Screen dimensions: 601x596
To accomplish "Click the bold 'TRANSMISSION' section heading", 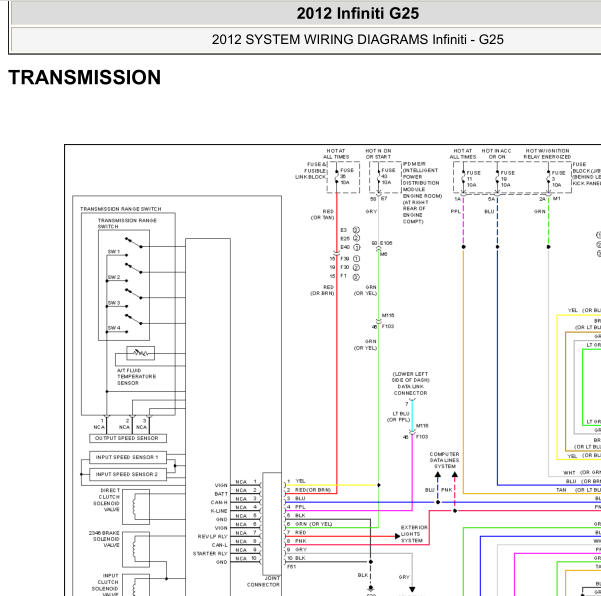I will pos(84,77).
